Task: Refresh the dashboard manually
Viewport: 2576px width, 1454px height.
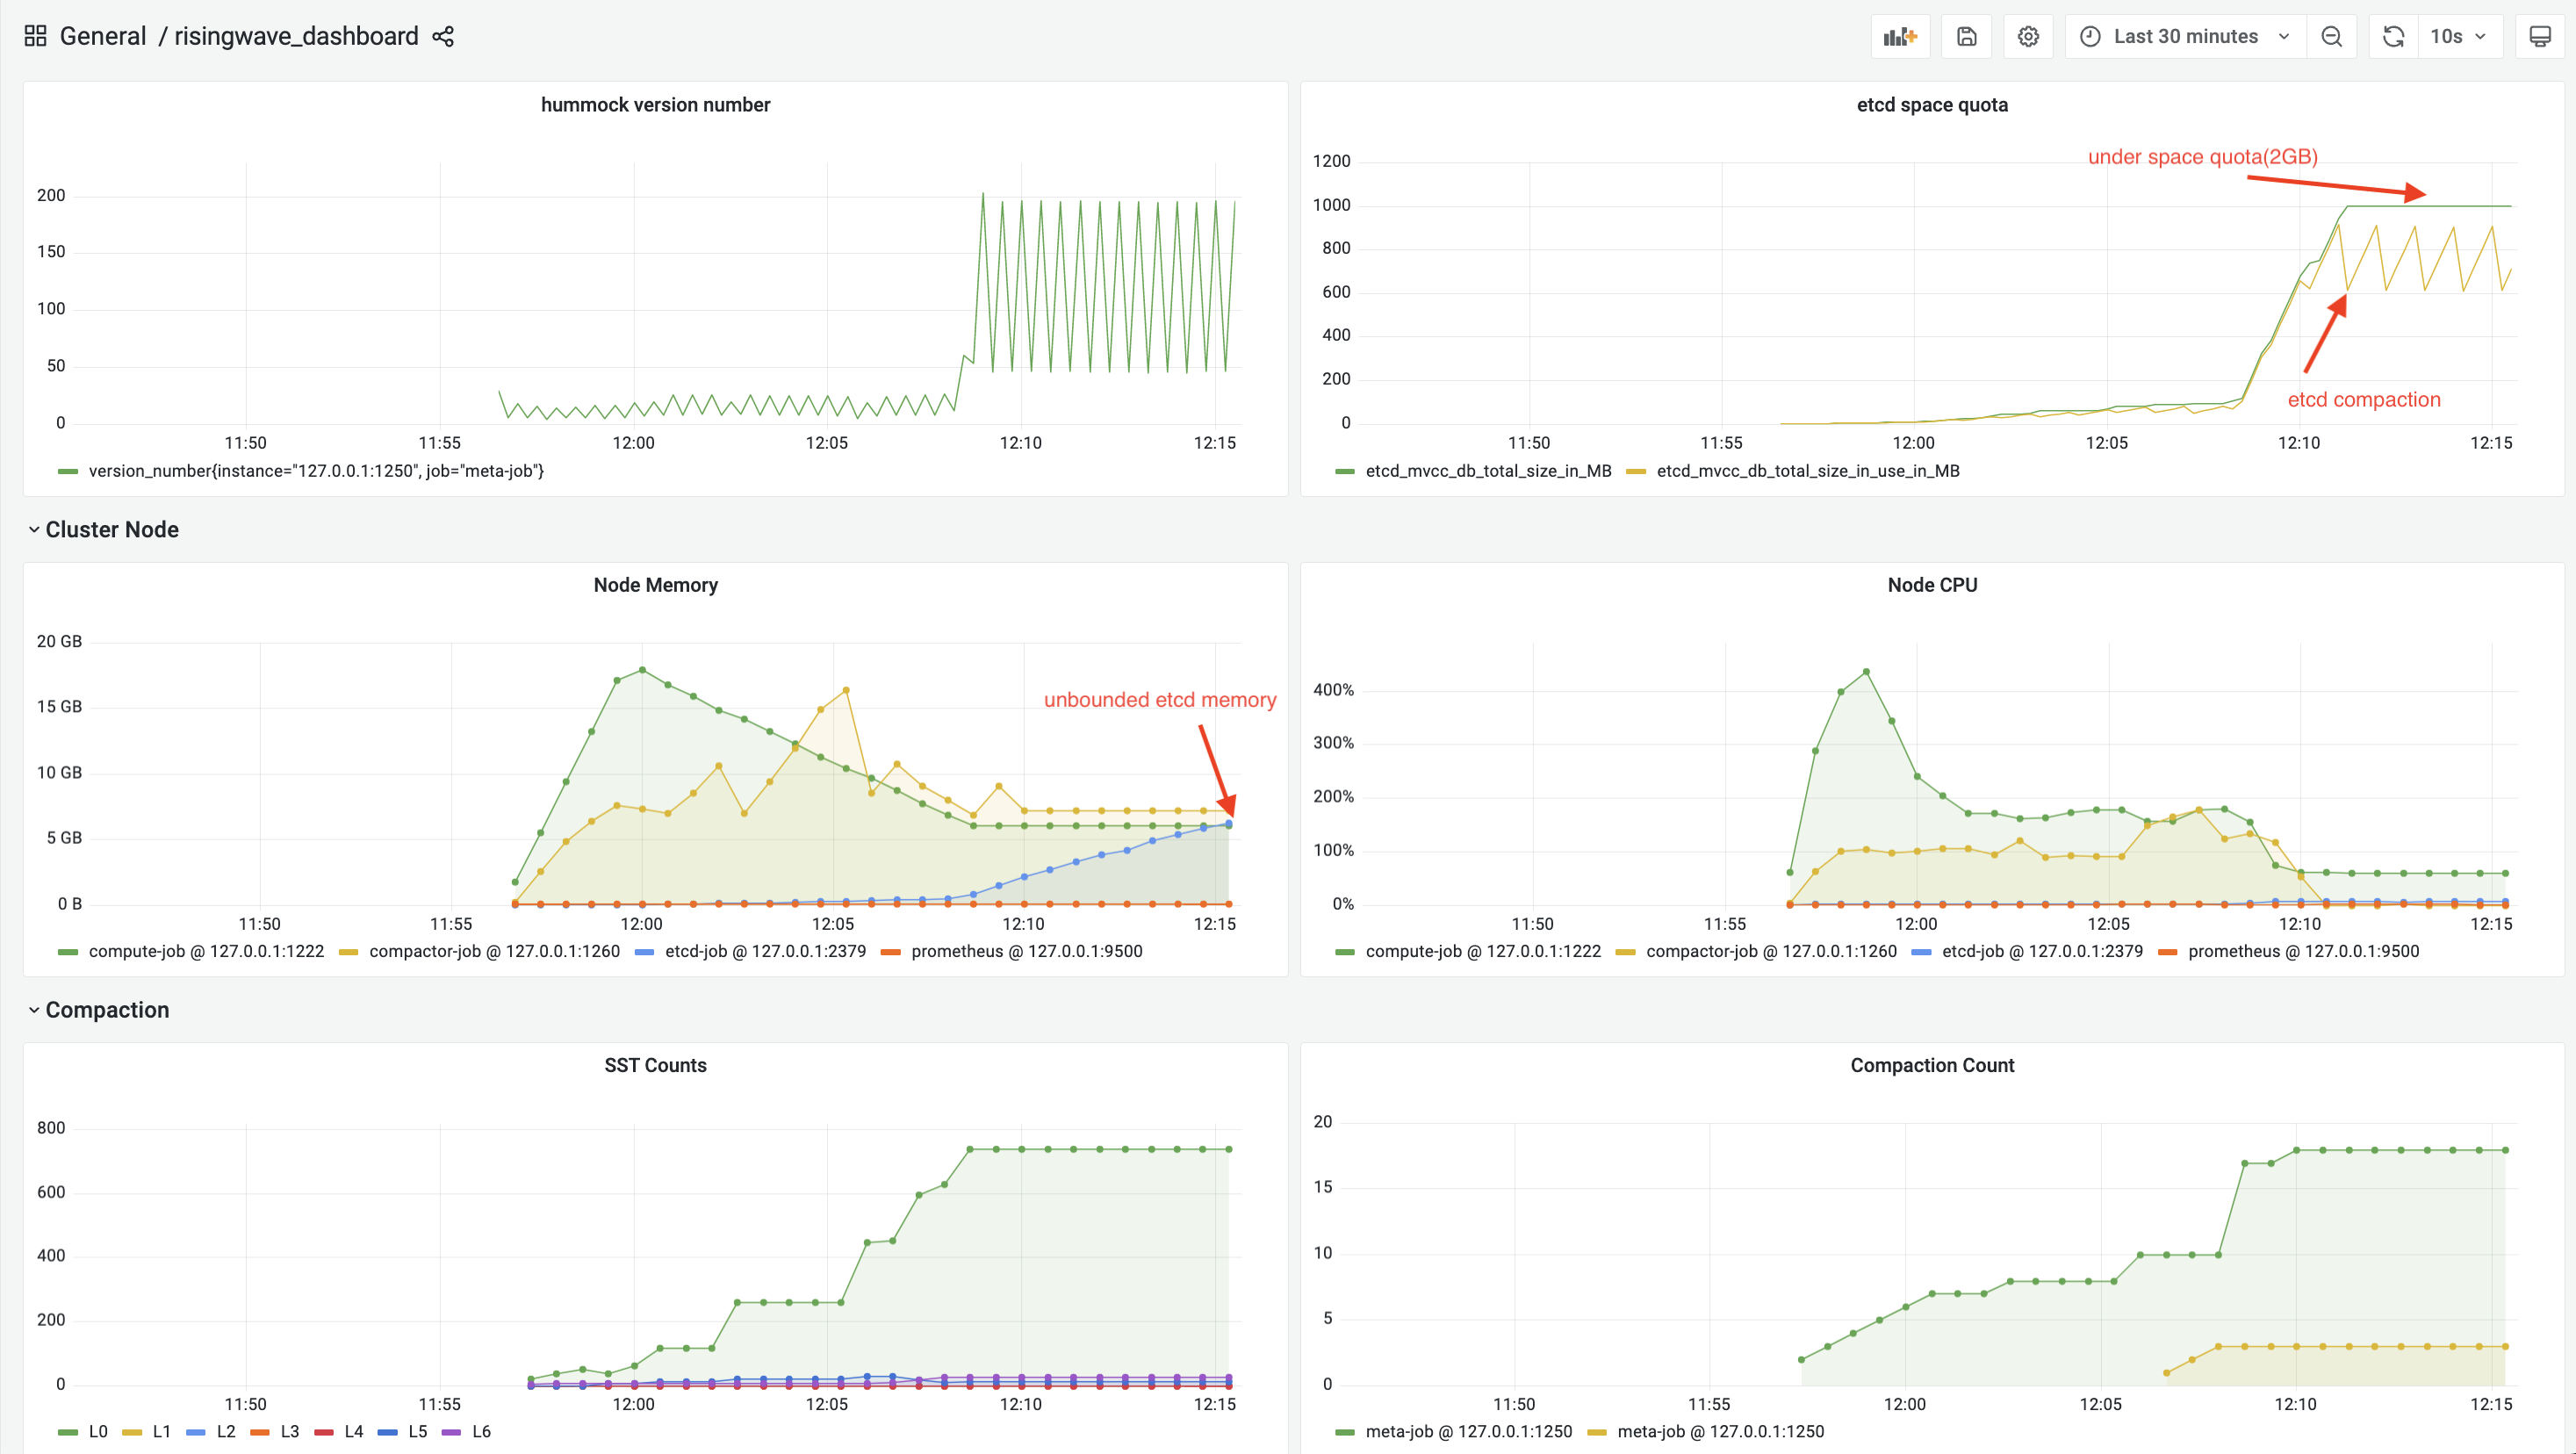Action: click(2393, 36)
